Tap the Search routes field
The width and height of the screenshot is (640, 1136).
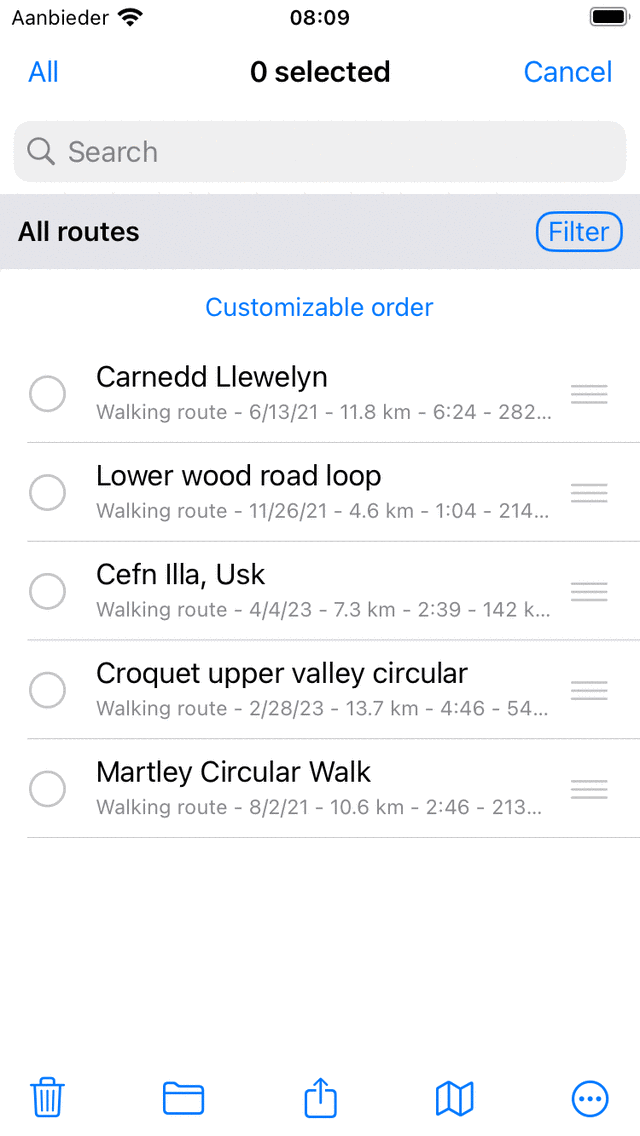click(320, 152)
